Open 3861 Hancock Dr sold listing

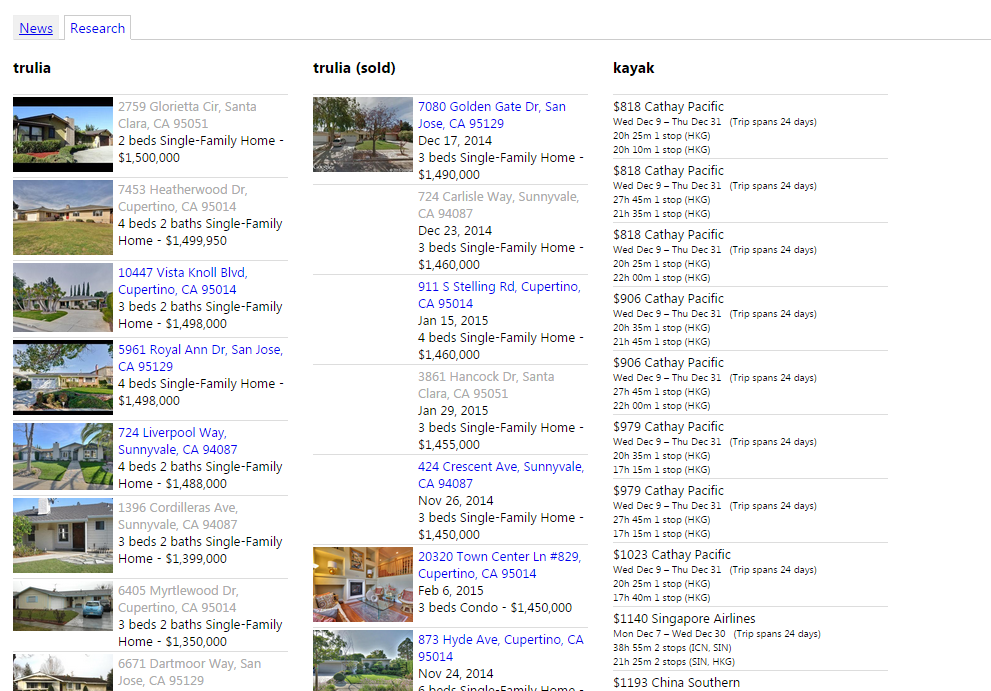[x=486, y=384]
